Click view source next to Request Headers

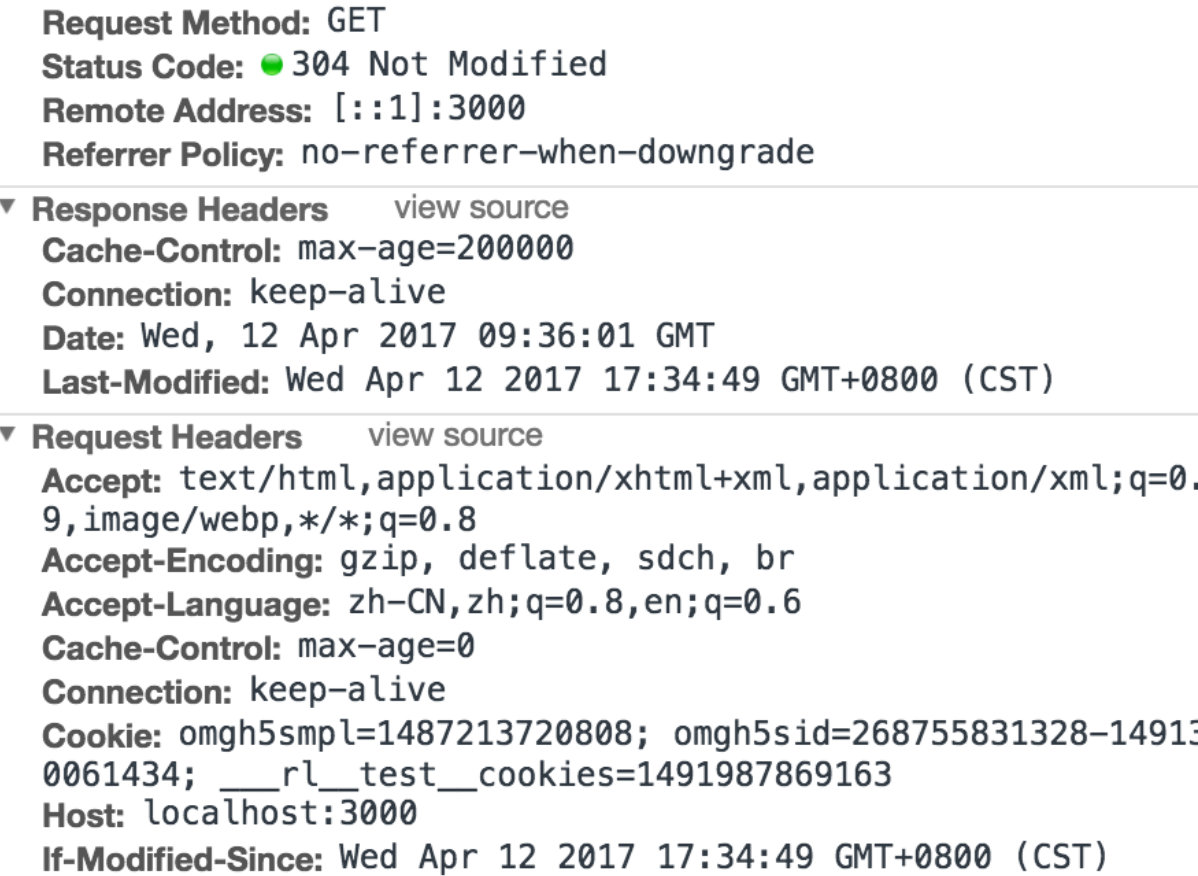(455, 435)
